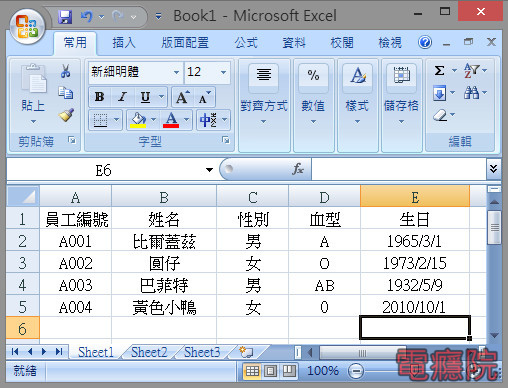Switch to Normal view

[x=252, y=371]
